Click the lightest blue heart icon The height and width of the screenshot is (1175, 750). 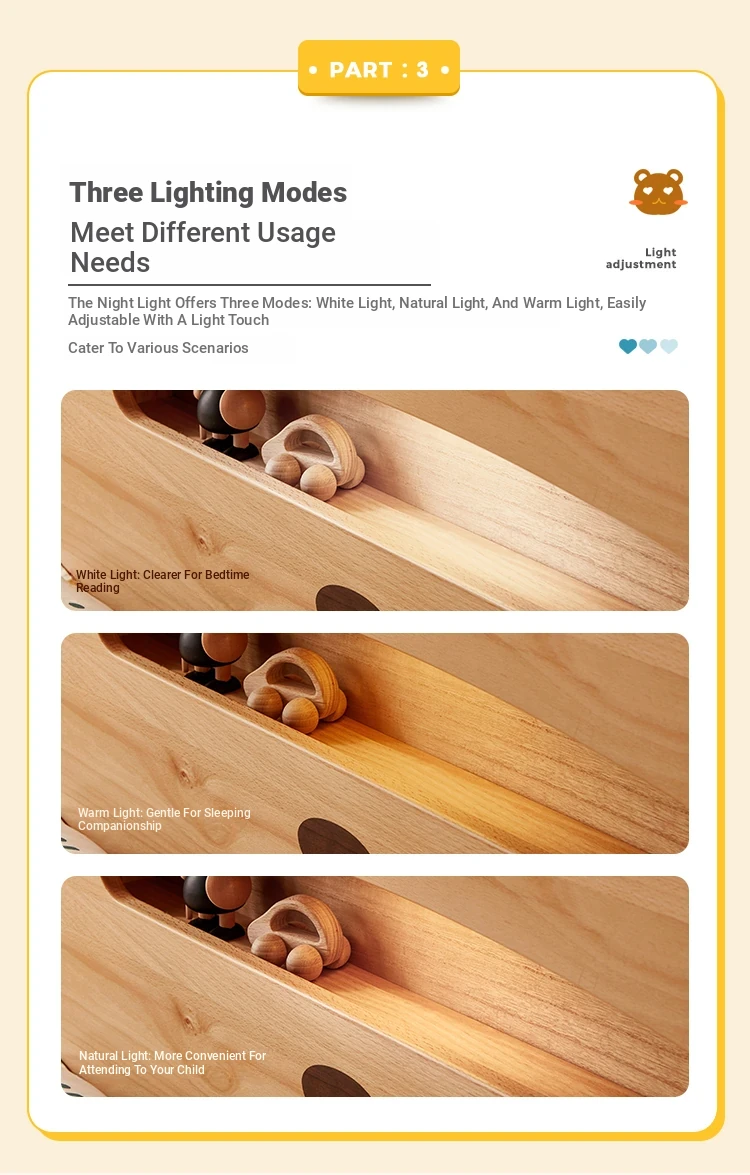[669, 345]
